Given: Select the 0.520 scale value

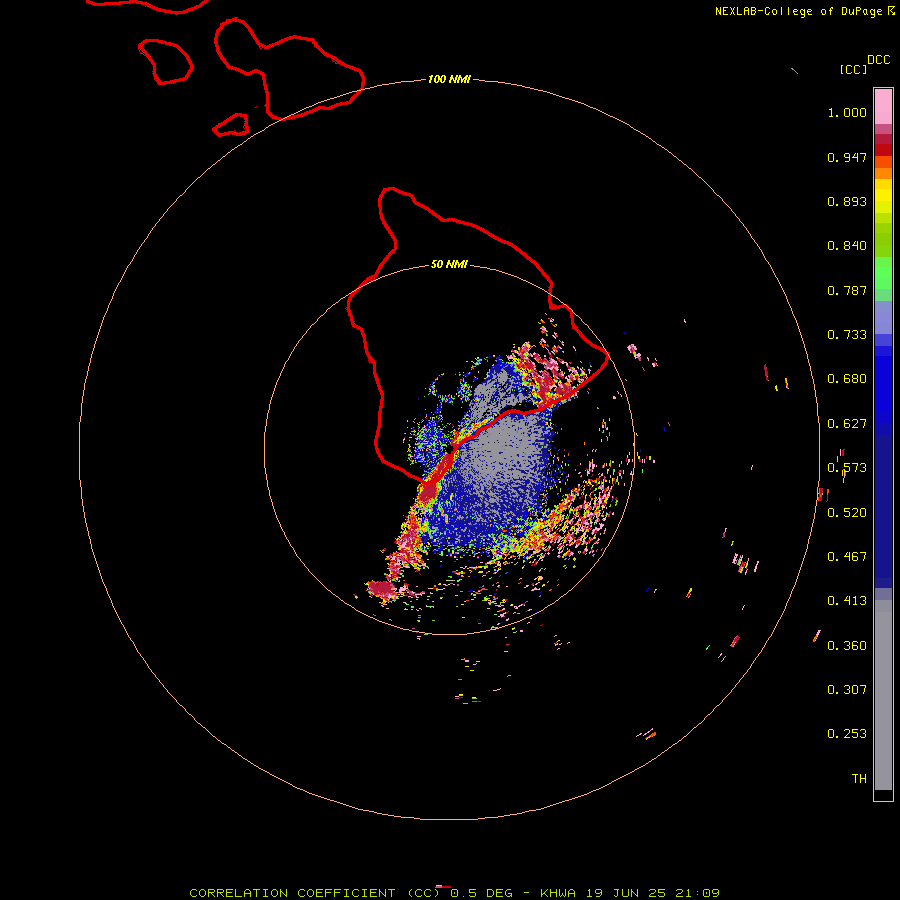Looking at the screenshot, I should pyautogui.click(x=847, y=513).
